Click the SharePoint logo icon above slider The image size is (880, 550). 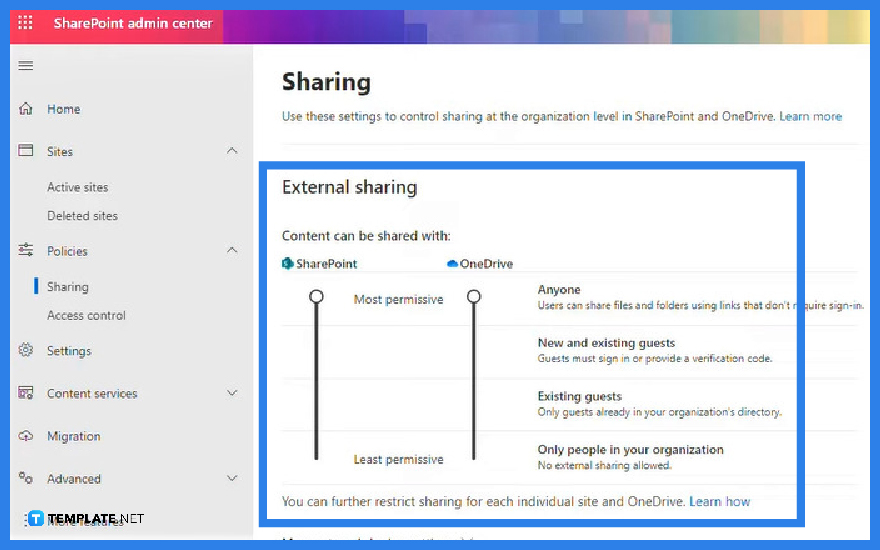288,263
